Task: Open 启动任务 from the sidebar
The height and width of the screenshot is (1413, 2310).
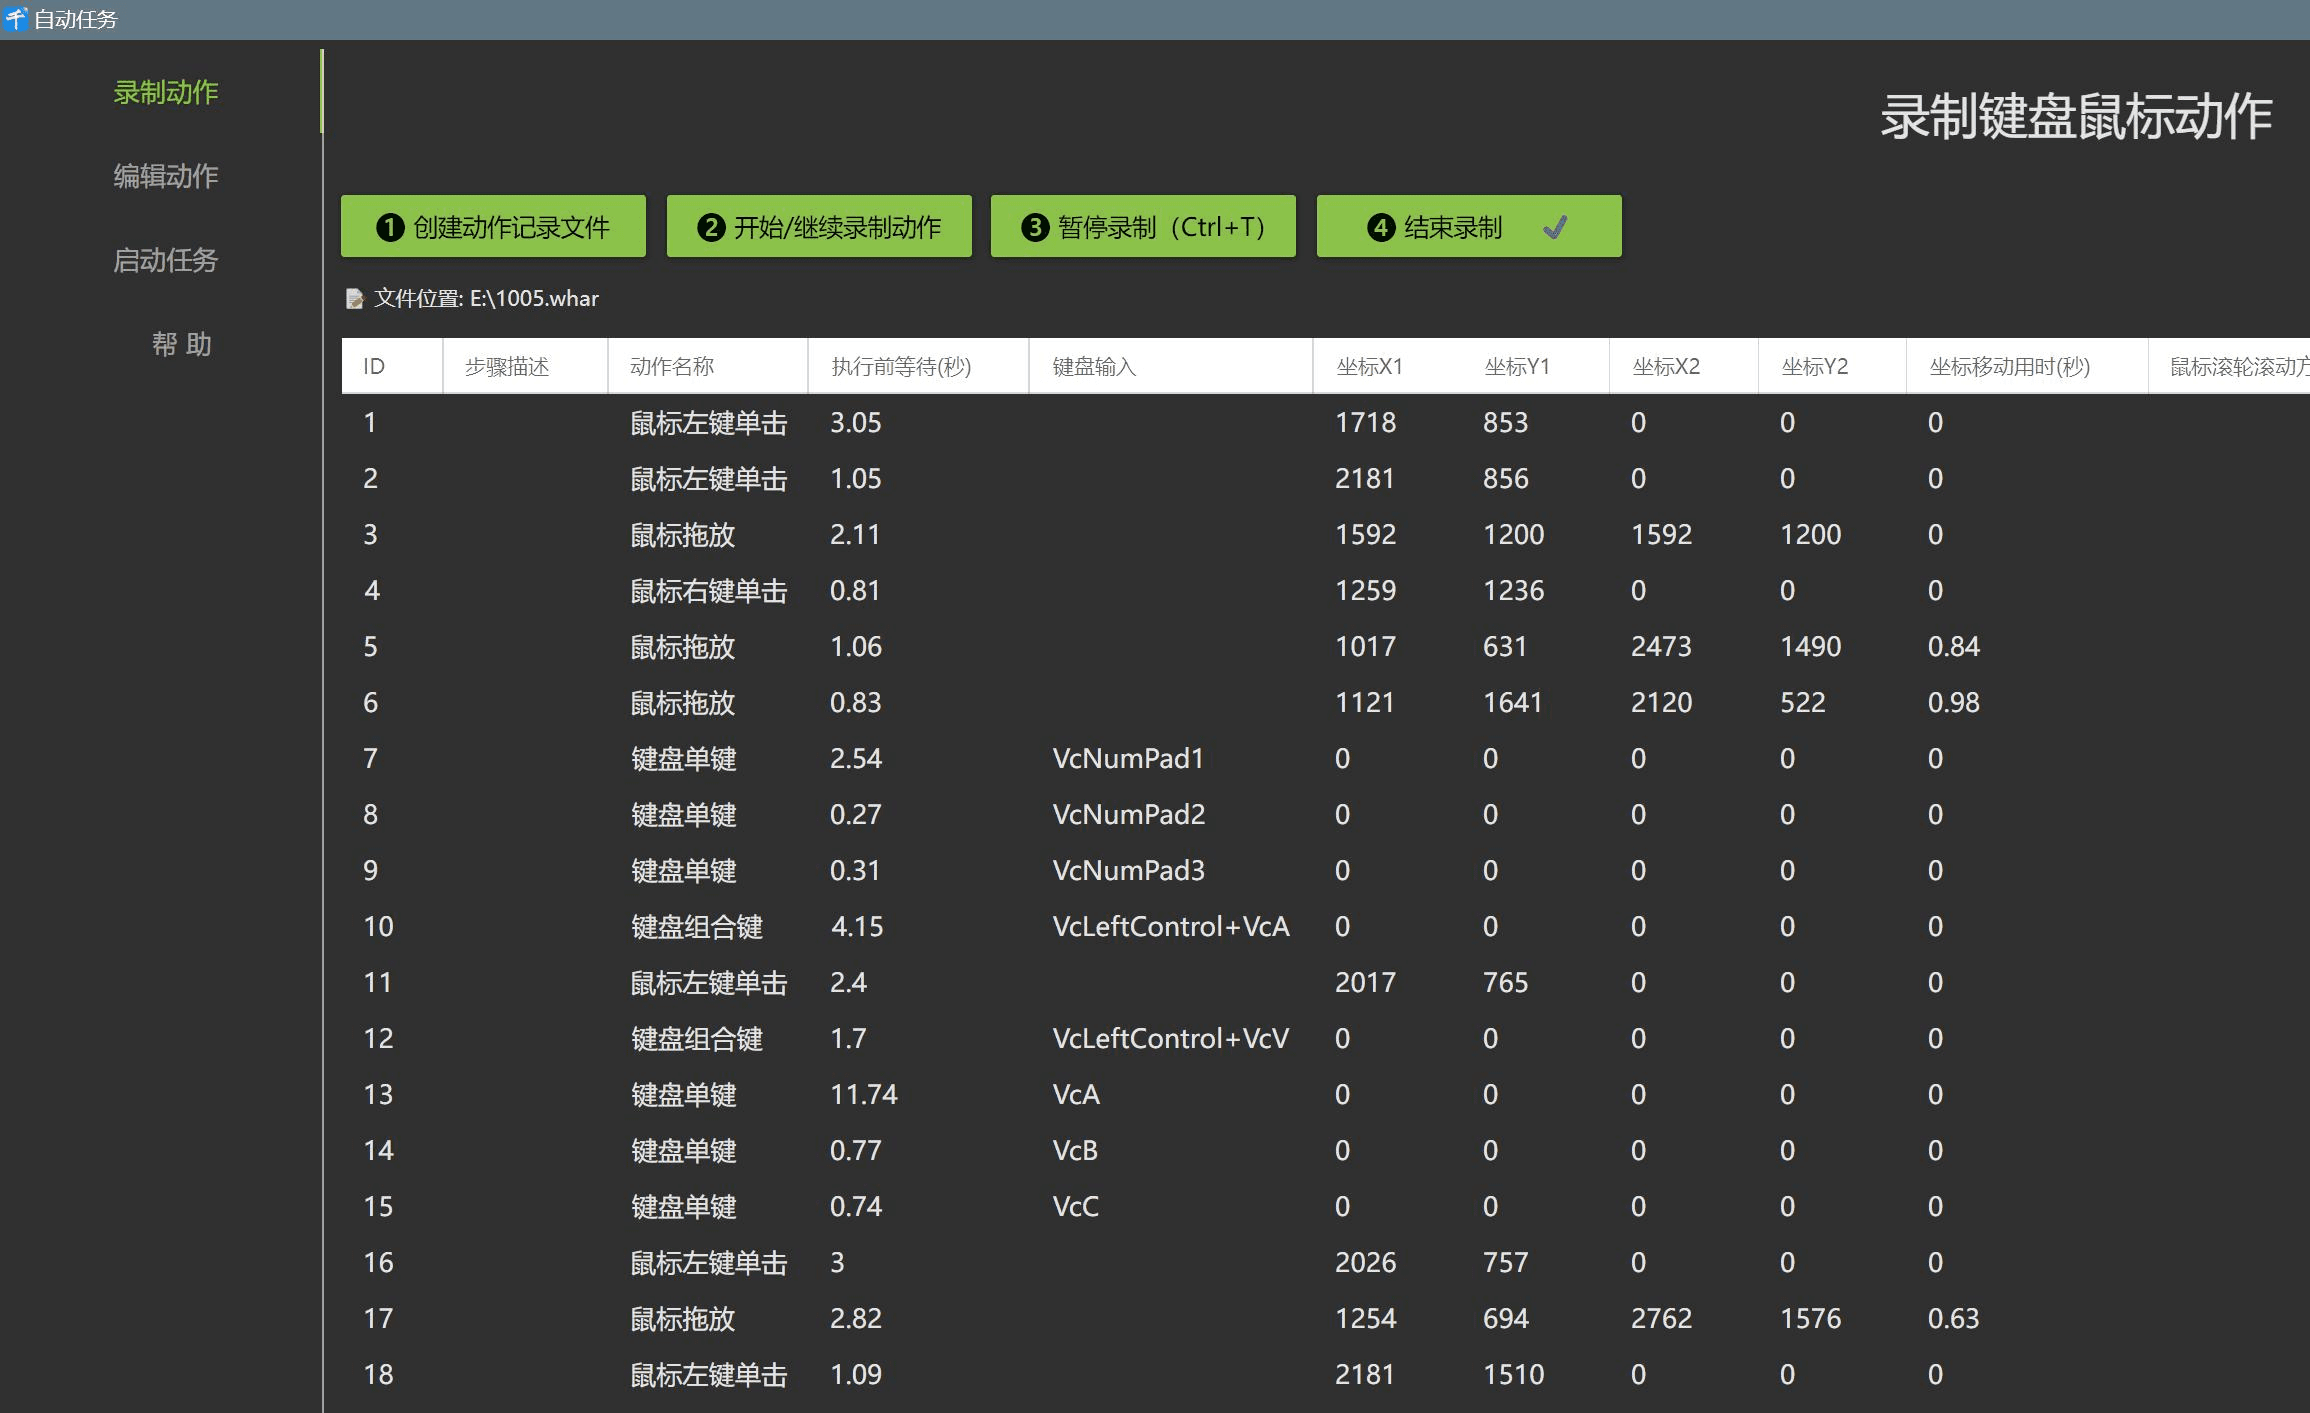Action: click(166, 260)
